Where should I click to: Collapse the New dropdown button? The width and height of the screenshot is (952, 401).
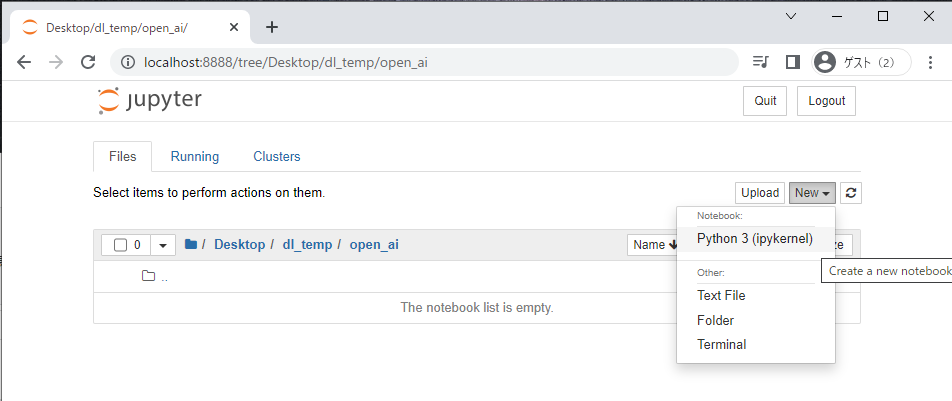[812, 193]
